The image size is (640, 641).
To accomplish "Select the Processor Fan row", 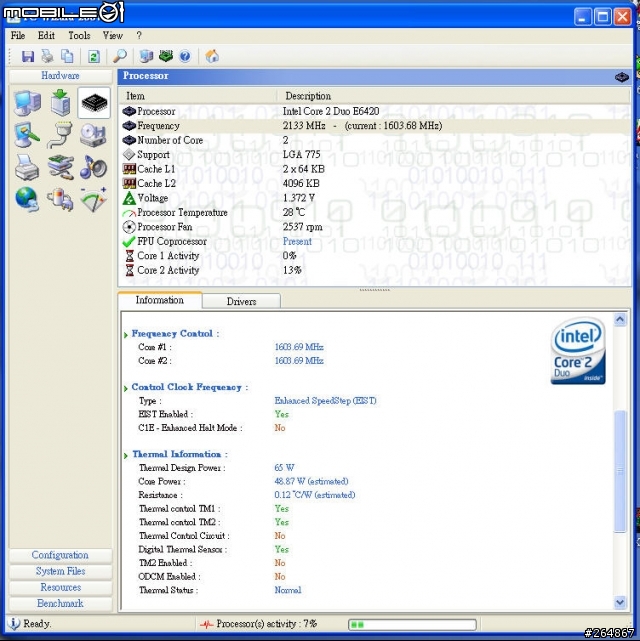I will coord(374,227).
